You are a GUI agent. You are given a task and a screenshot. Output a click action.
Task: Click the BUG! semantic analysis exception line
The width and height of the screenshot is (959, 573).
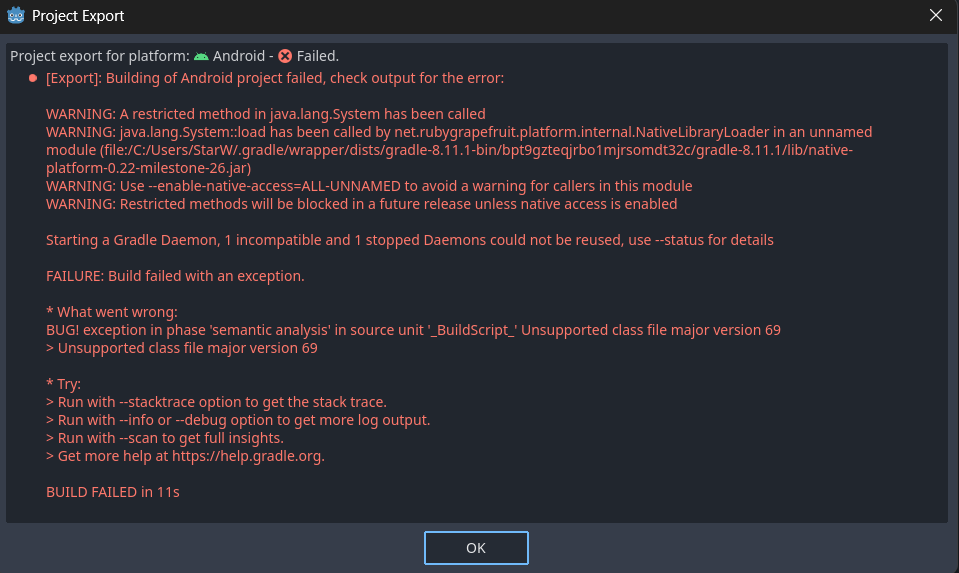point(413,330)
